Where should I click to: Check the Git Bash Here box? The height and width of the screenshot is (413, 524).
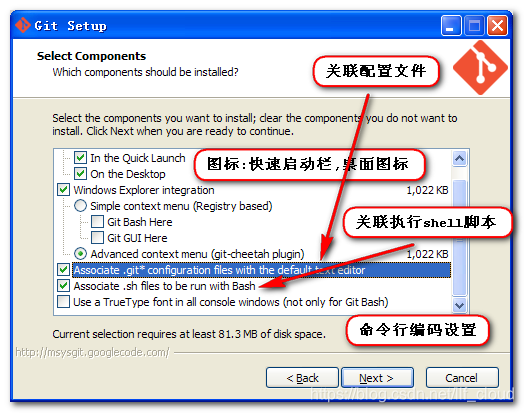point(97,222)
